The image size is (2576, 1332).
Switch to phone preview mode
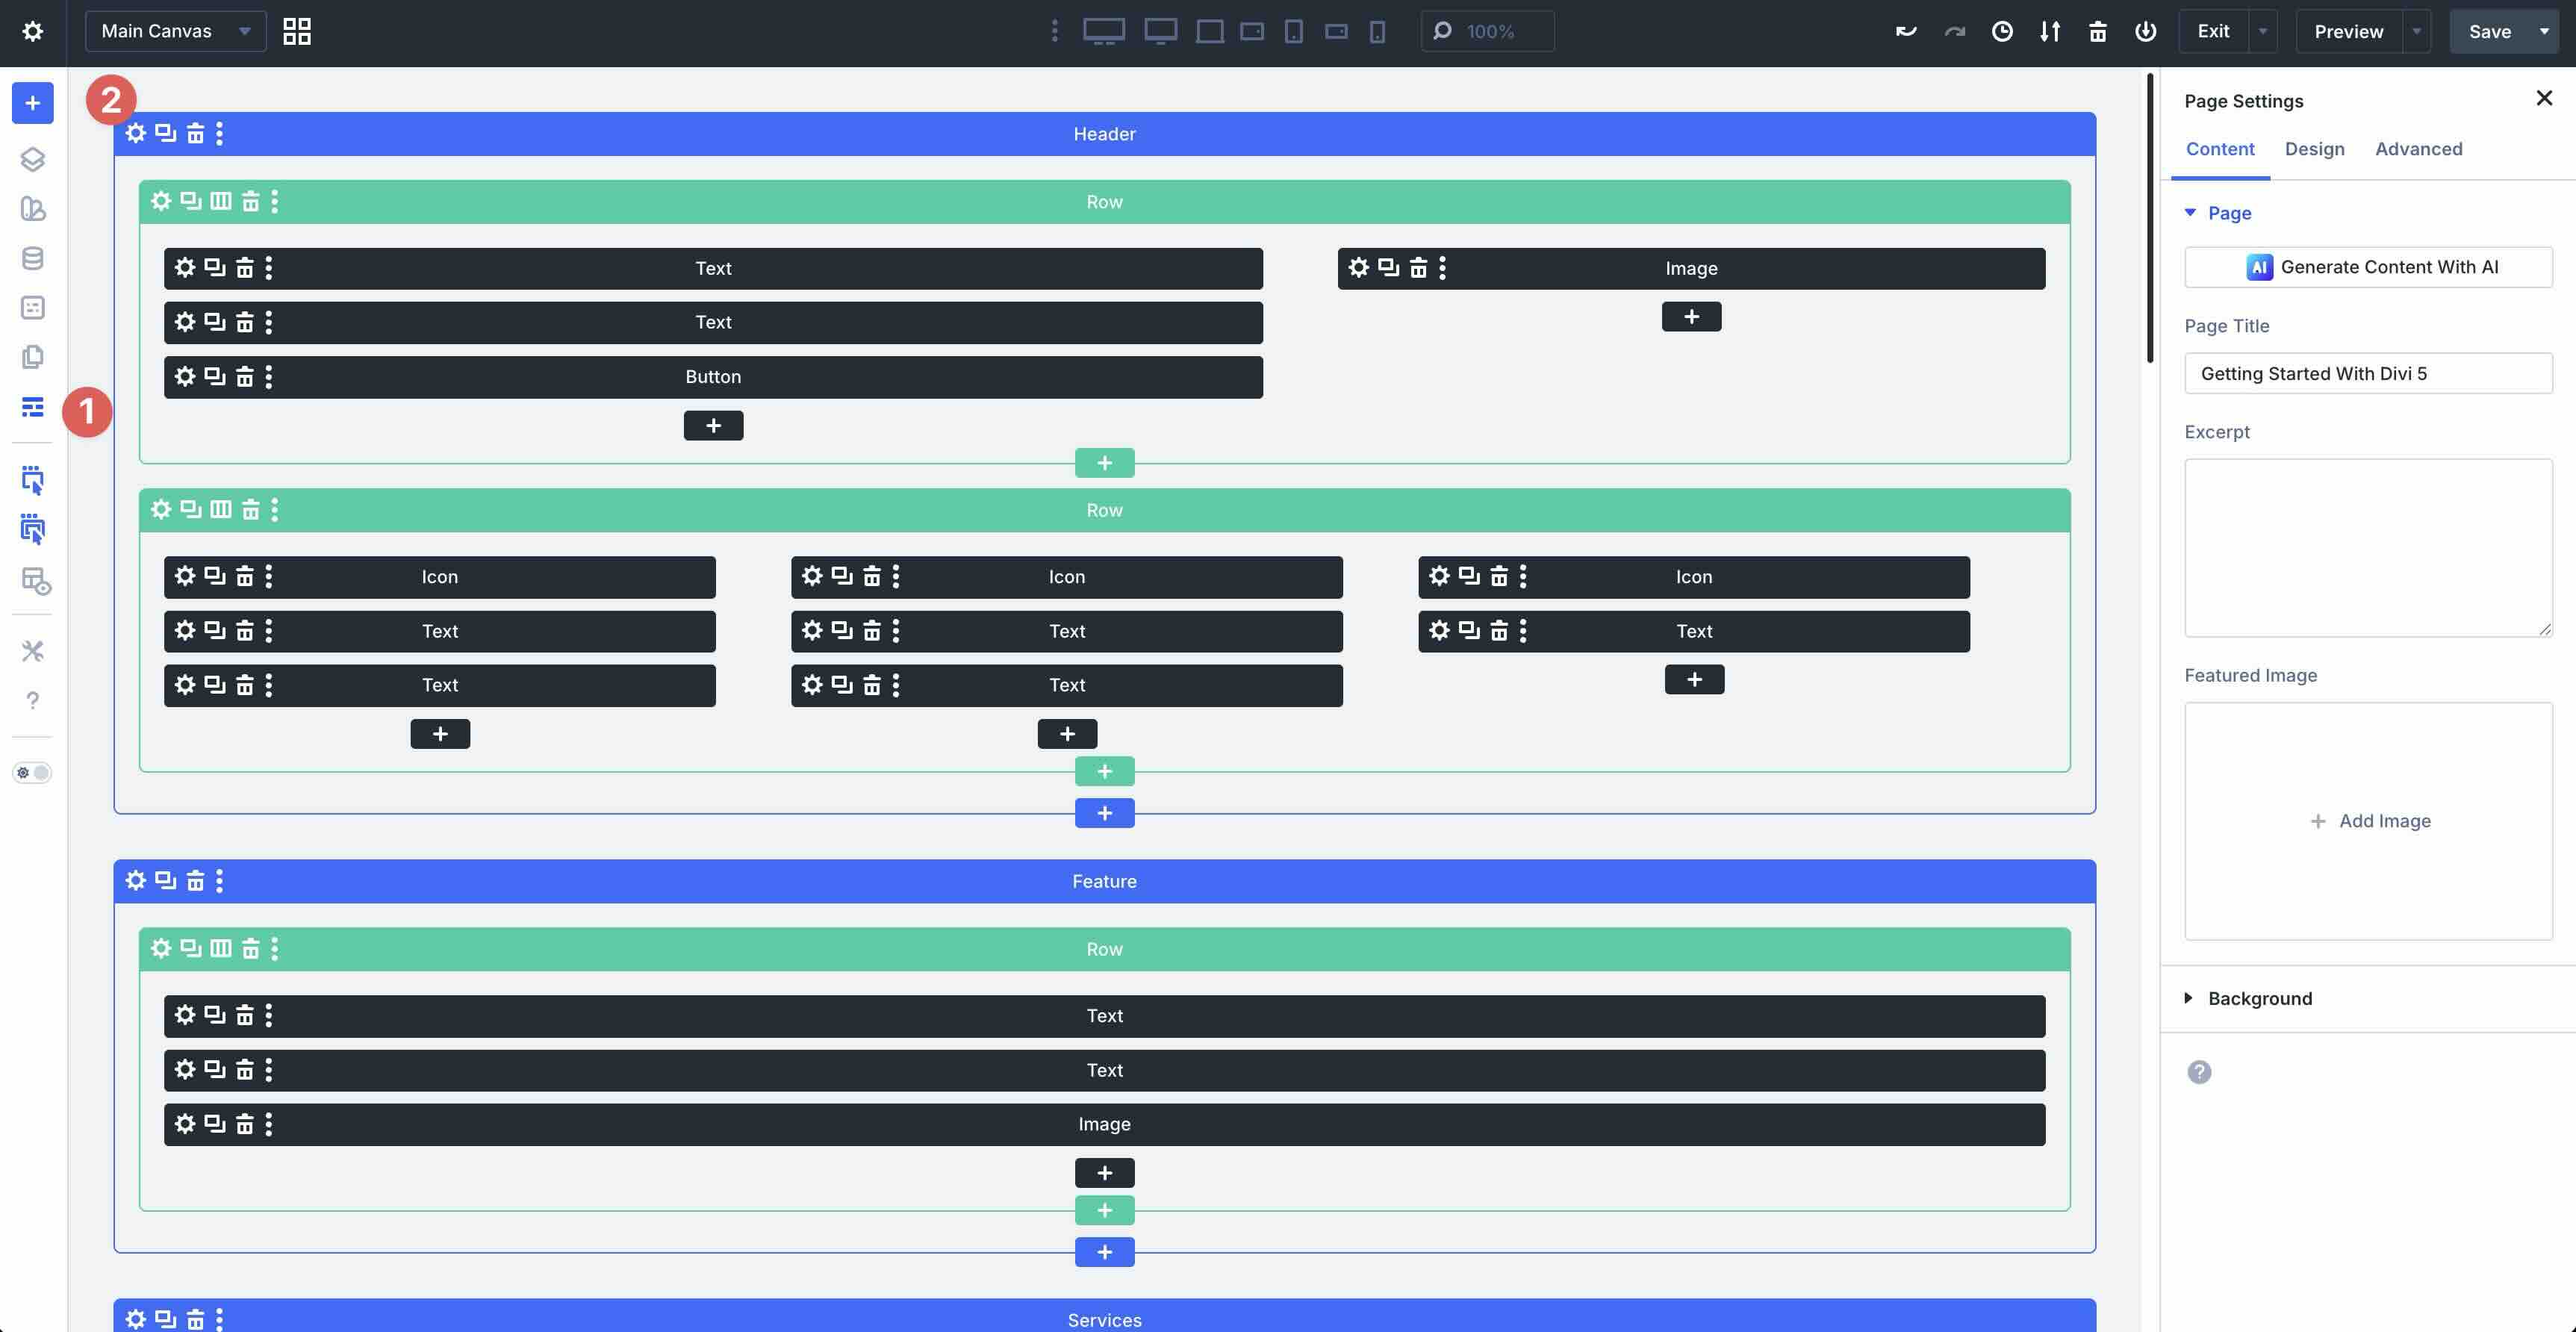pos(1378,31)
